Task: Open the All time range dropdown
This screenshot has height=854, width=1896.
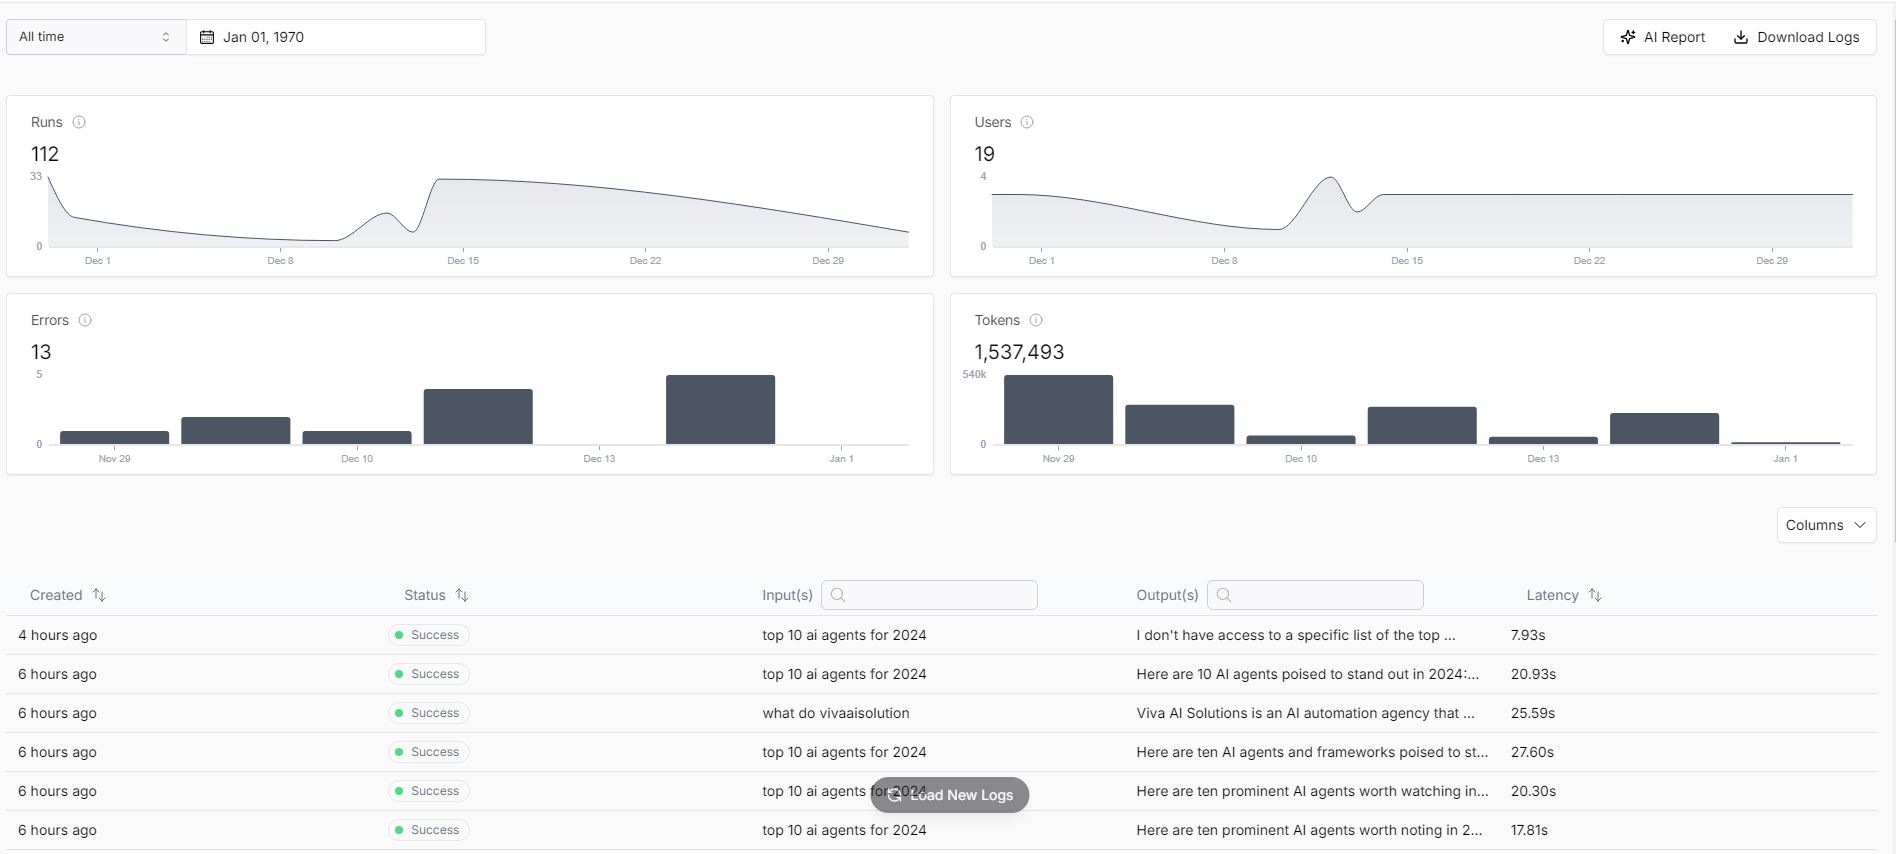Action: pos(95,37)
